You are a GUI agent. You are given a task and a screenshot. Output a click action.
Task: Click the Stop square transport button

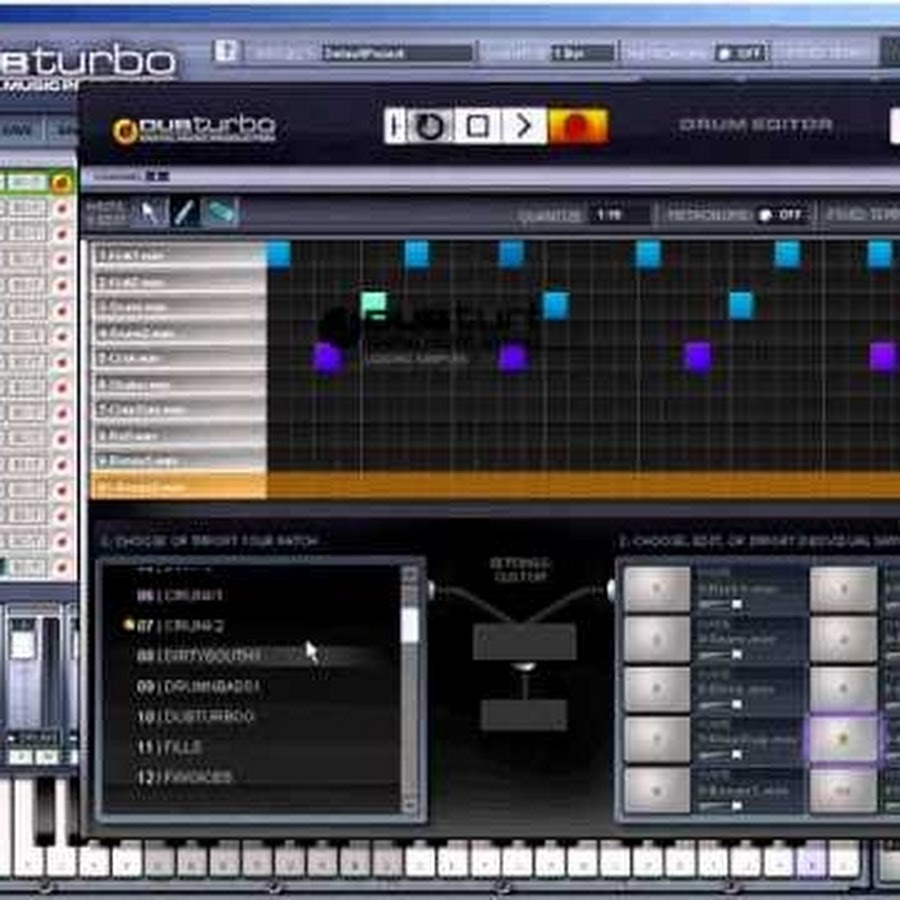pyautogui.click(x=478, y=126)
